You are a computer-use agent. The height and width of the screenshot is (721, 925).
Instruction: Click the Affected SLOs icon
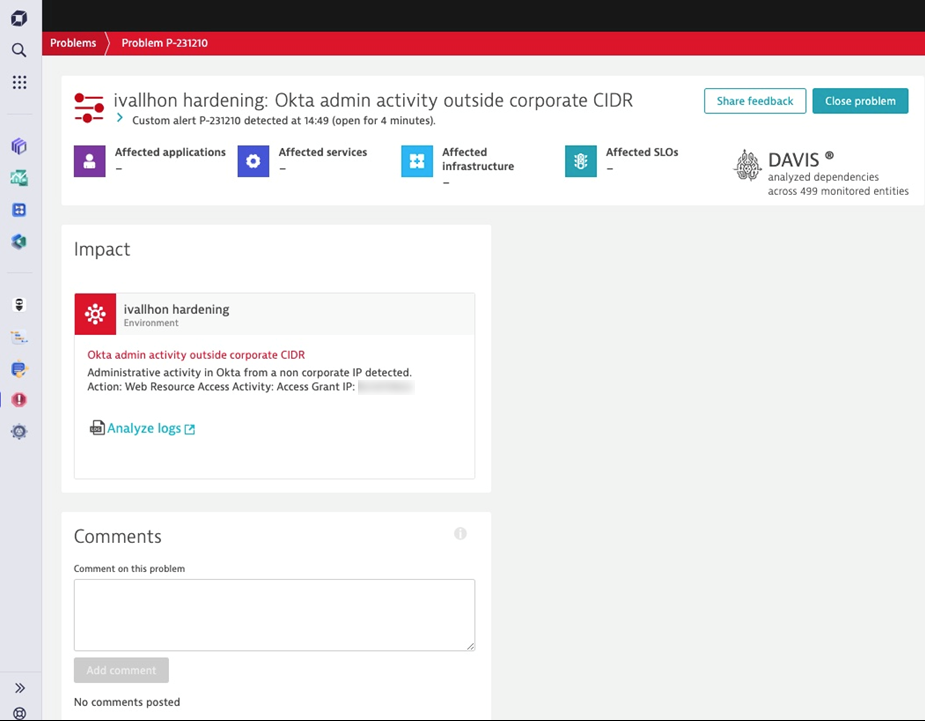[580, 161]
